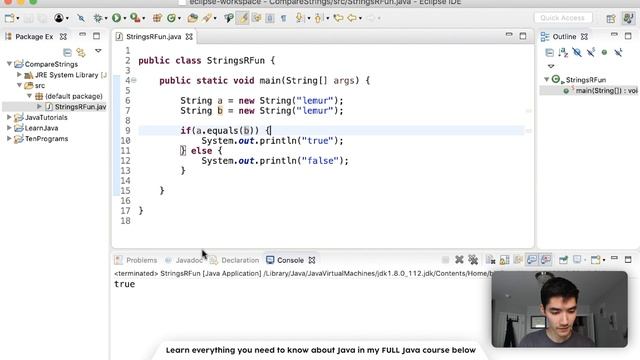The image size is (640, 360).
Task: Click Remove All Terminated Launches icon
Action: click(473, 260)
